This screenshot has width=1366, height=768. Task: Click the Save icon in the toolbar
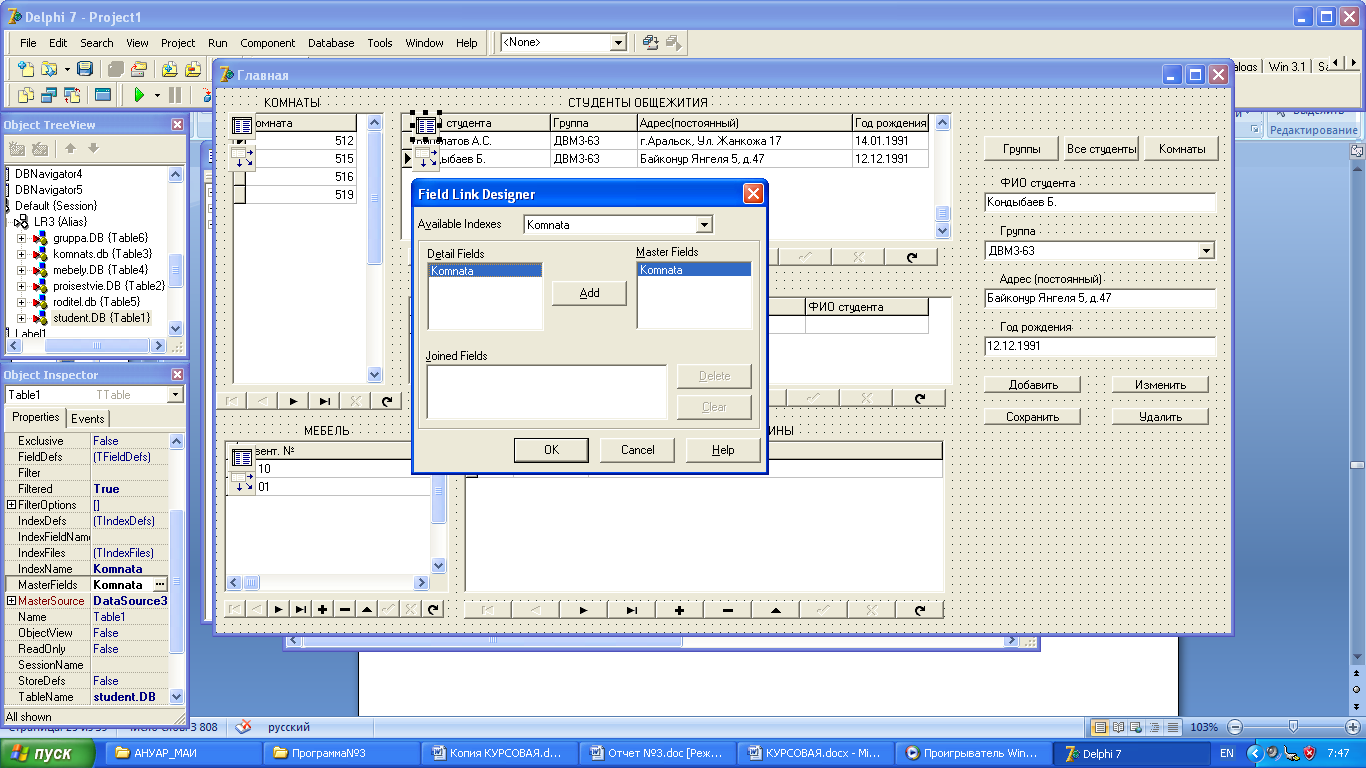click(x=85, y=69)
